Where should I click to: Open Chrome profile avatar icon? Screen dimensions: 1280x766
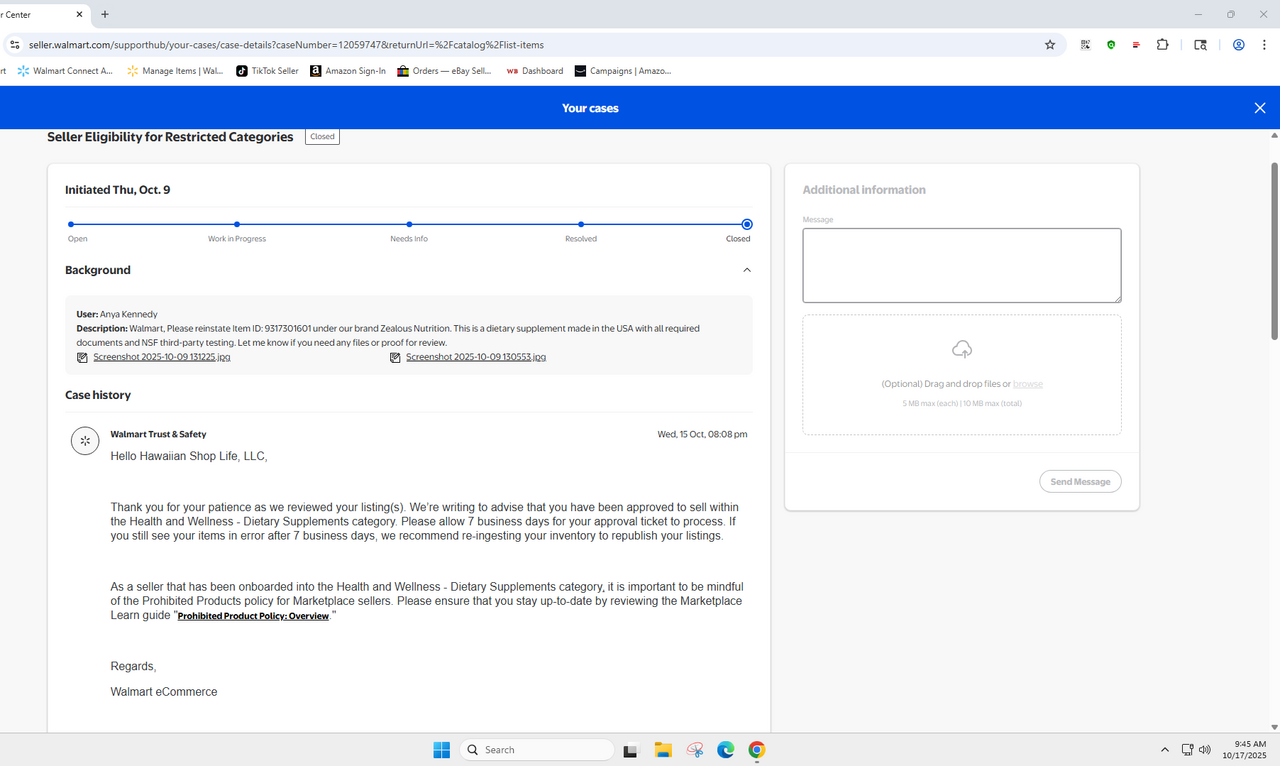(x=1238, y=45)
